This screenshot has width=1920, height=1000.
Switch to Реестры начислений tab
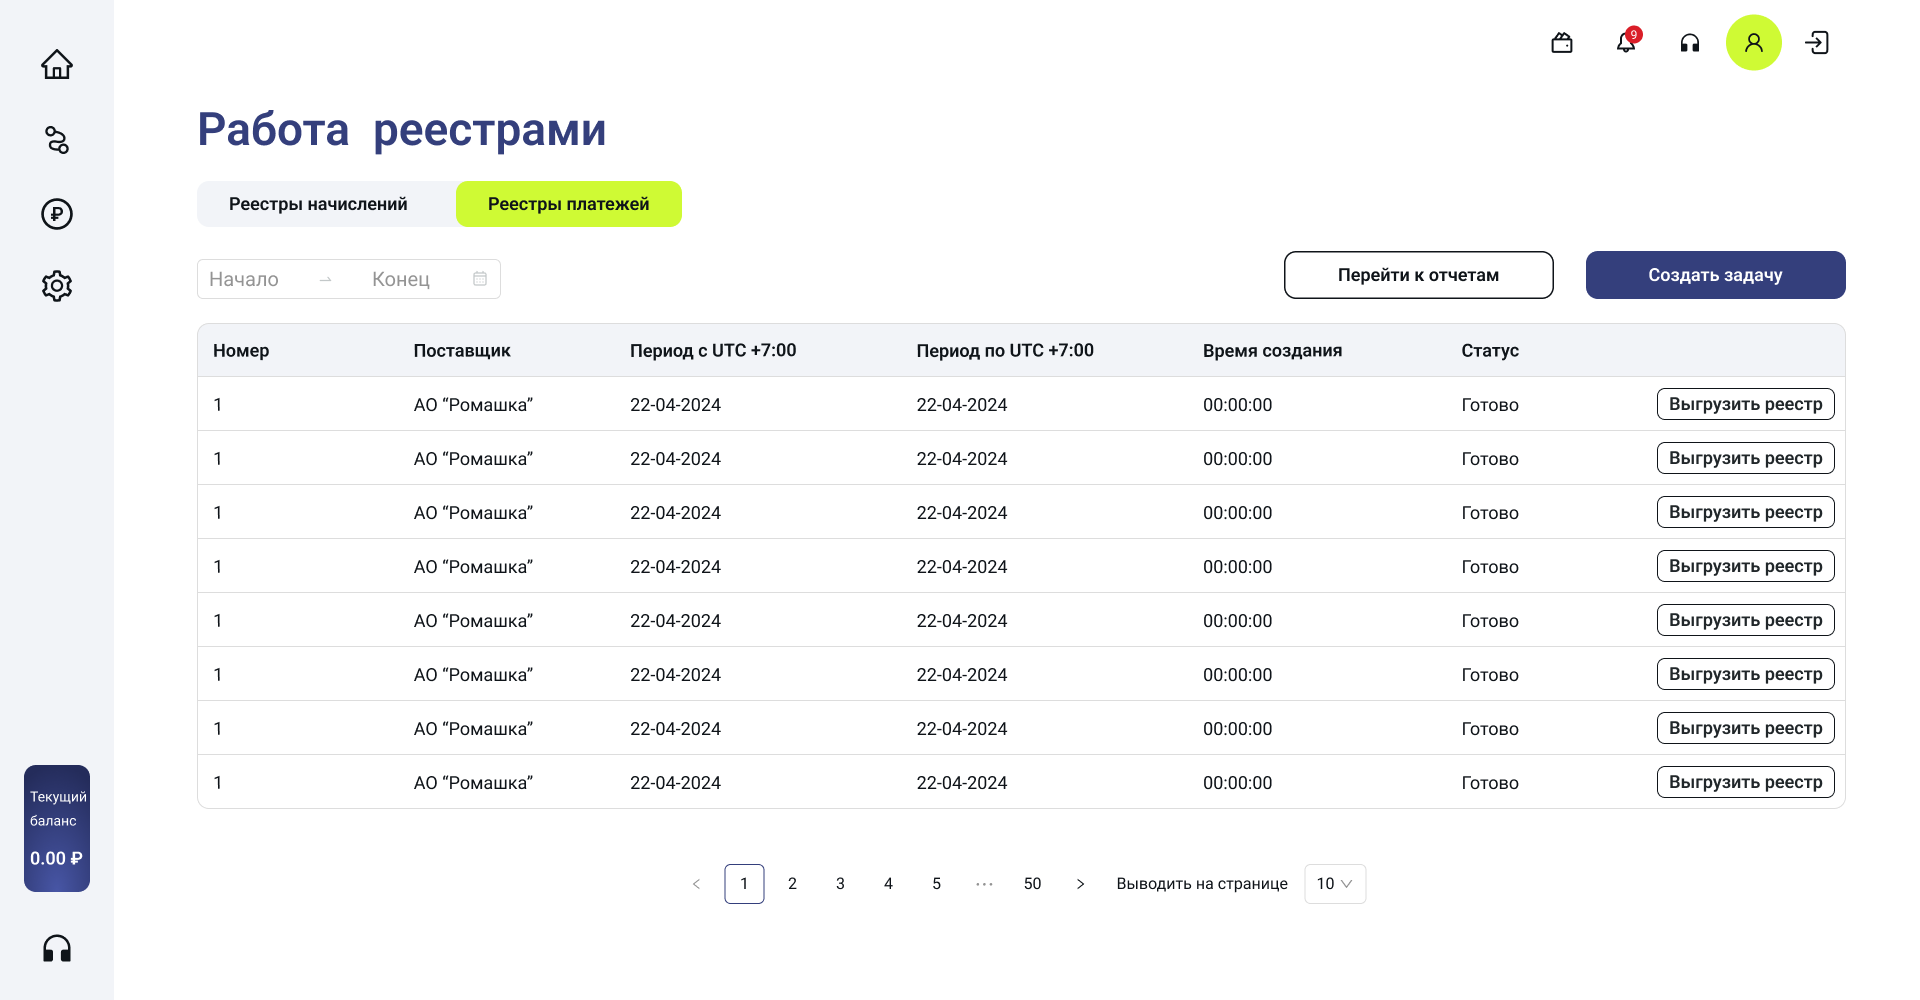coord(318,204)
